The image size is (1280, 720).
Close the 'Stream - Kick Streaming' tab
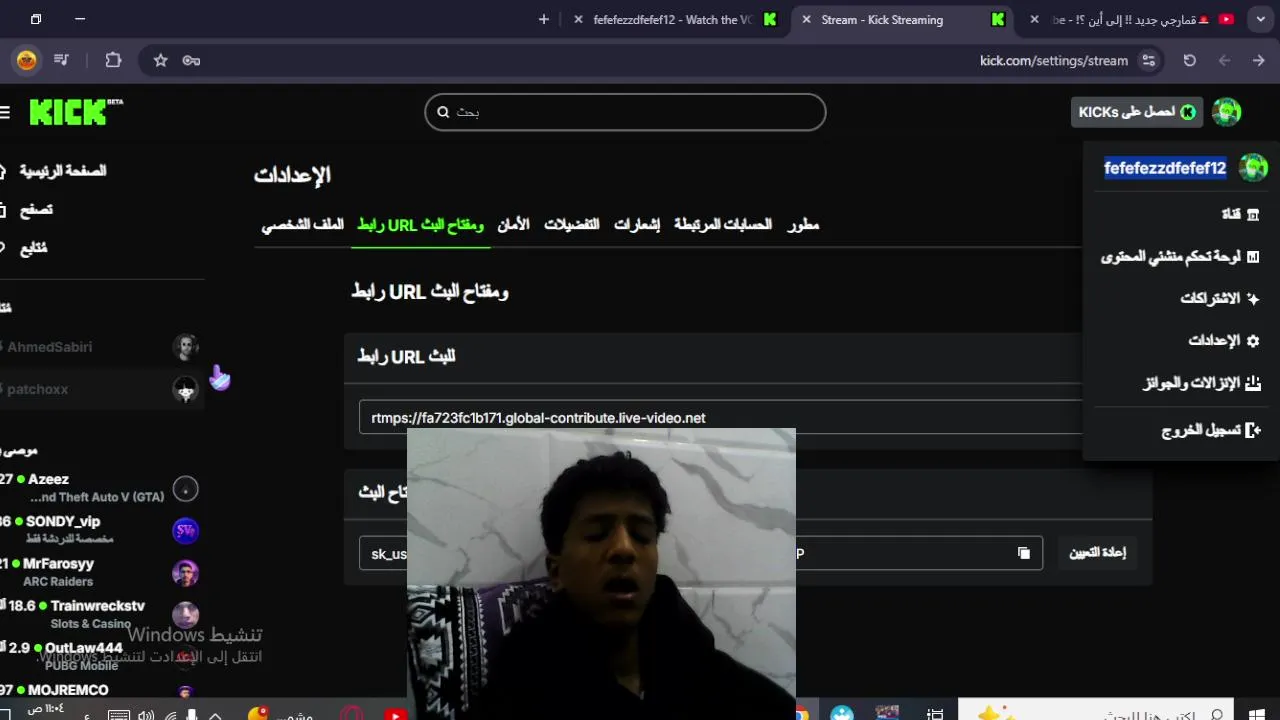806,20
